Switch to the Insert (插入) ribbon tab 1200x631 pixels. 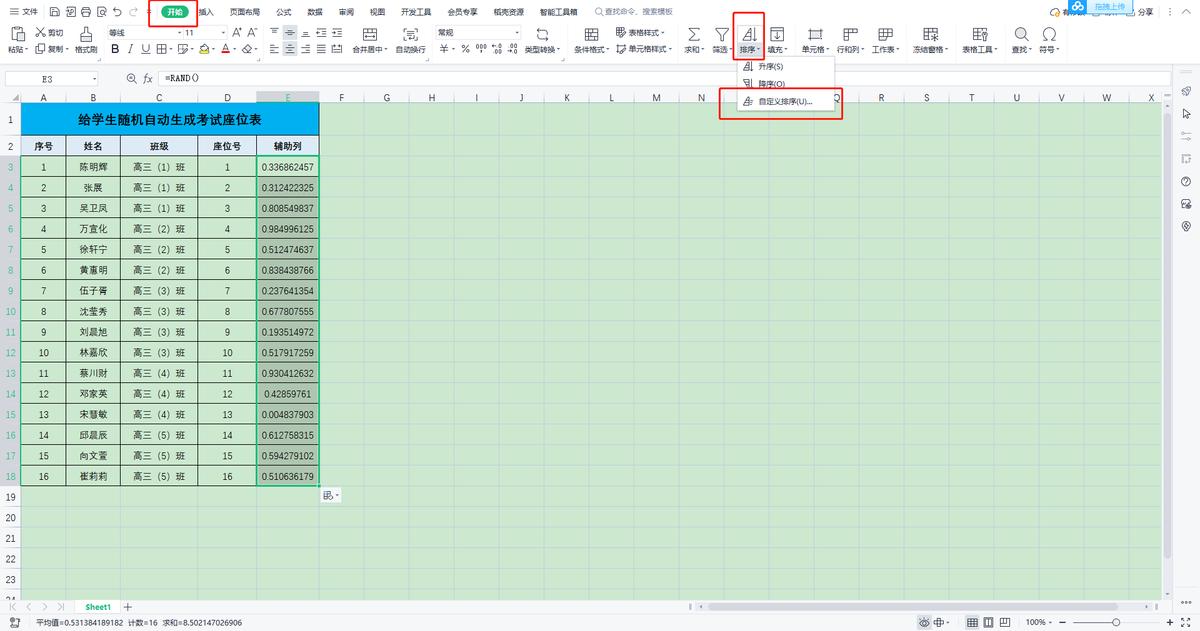206,12
